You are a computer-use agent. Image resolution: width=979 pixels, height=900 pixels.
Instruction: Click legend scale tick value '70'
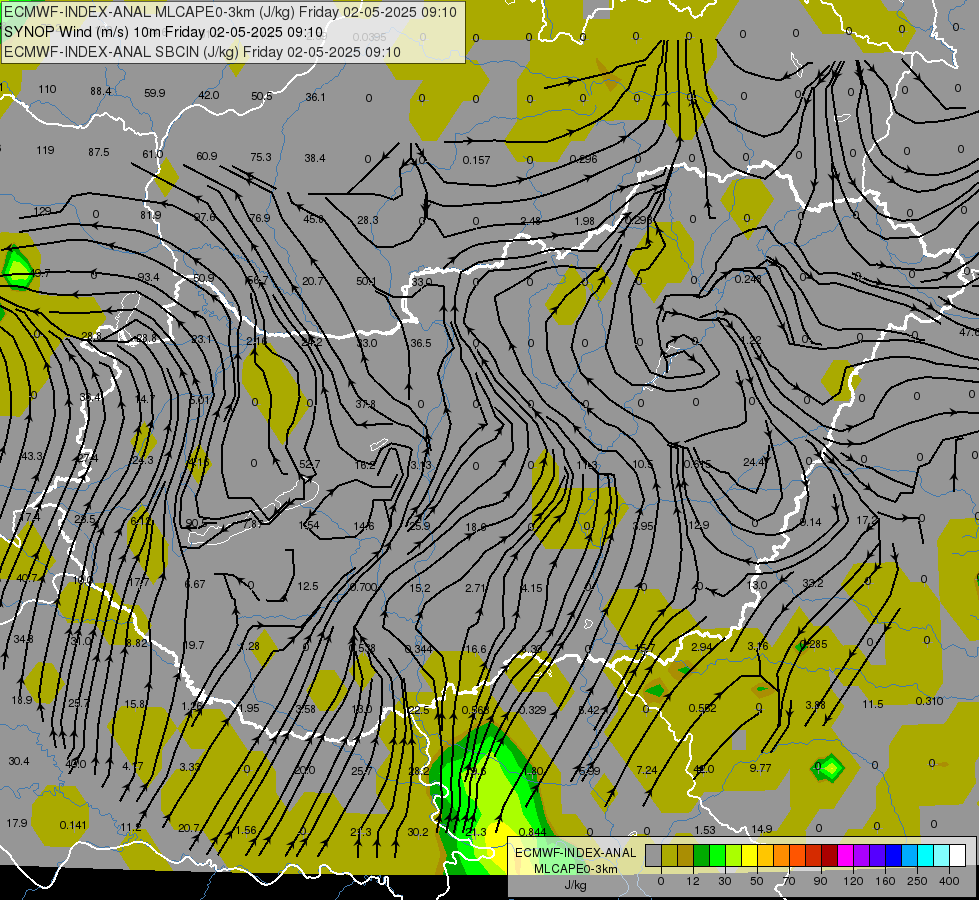(x=789, y=881)
